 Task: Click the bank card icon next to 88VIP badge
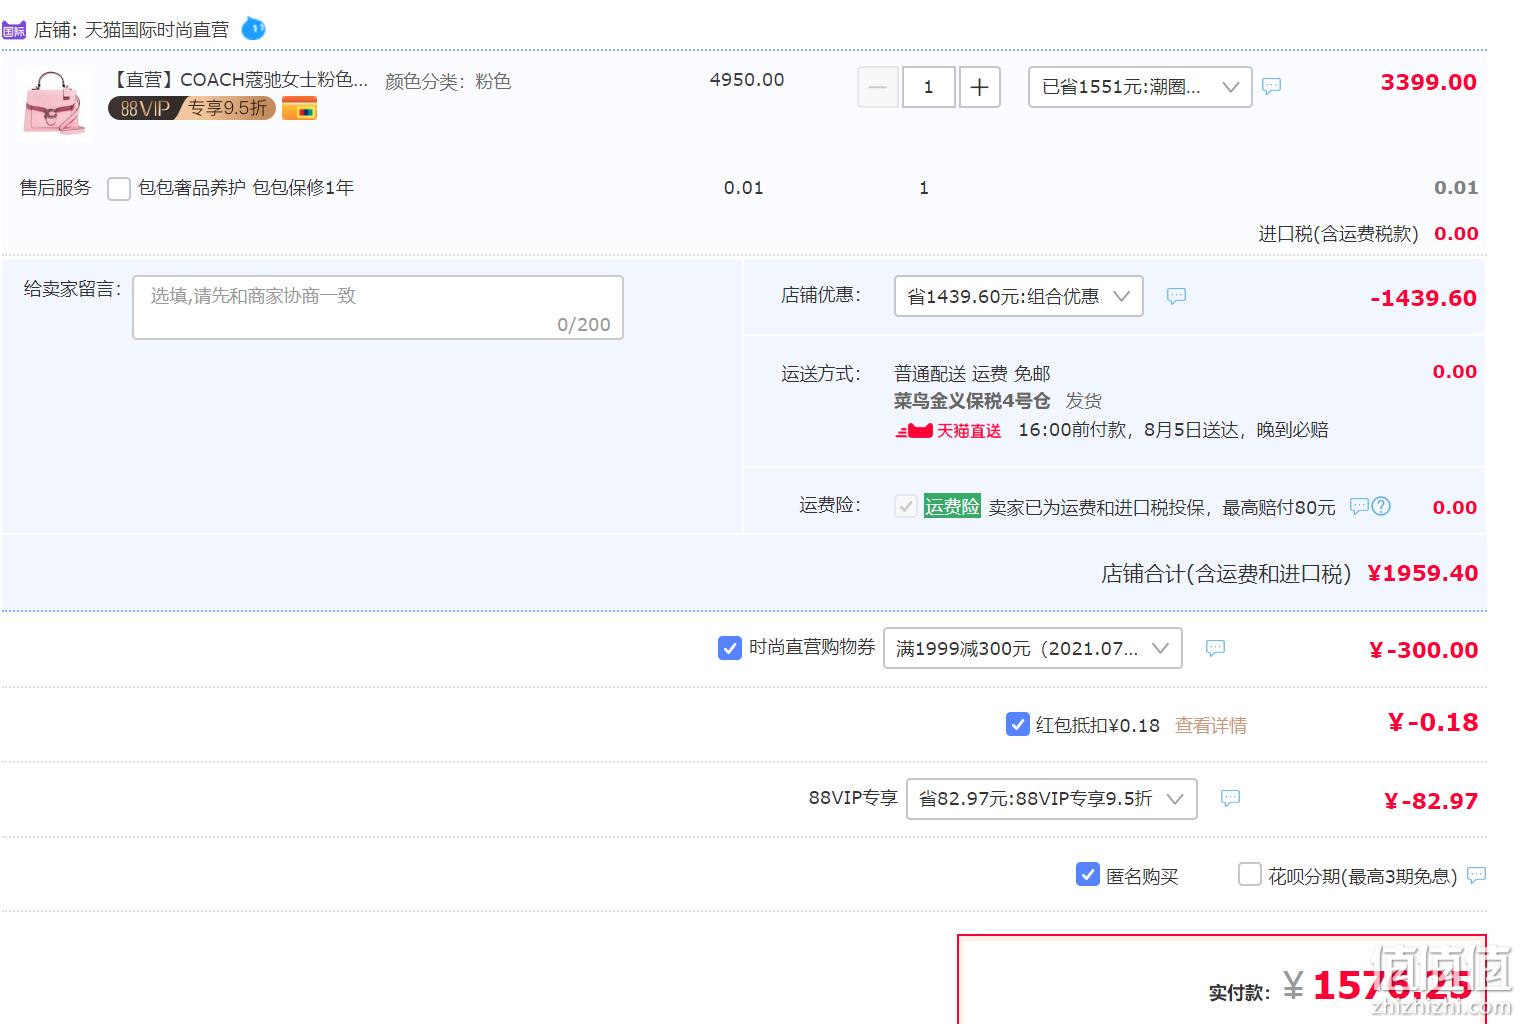coord(299,108)
